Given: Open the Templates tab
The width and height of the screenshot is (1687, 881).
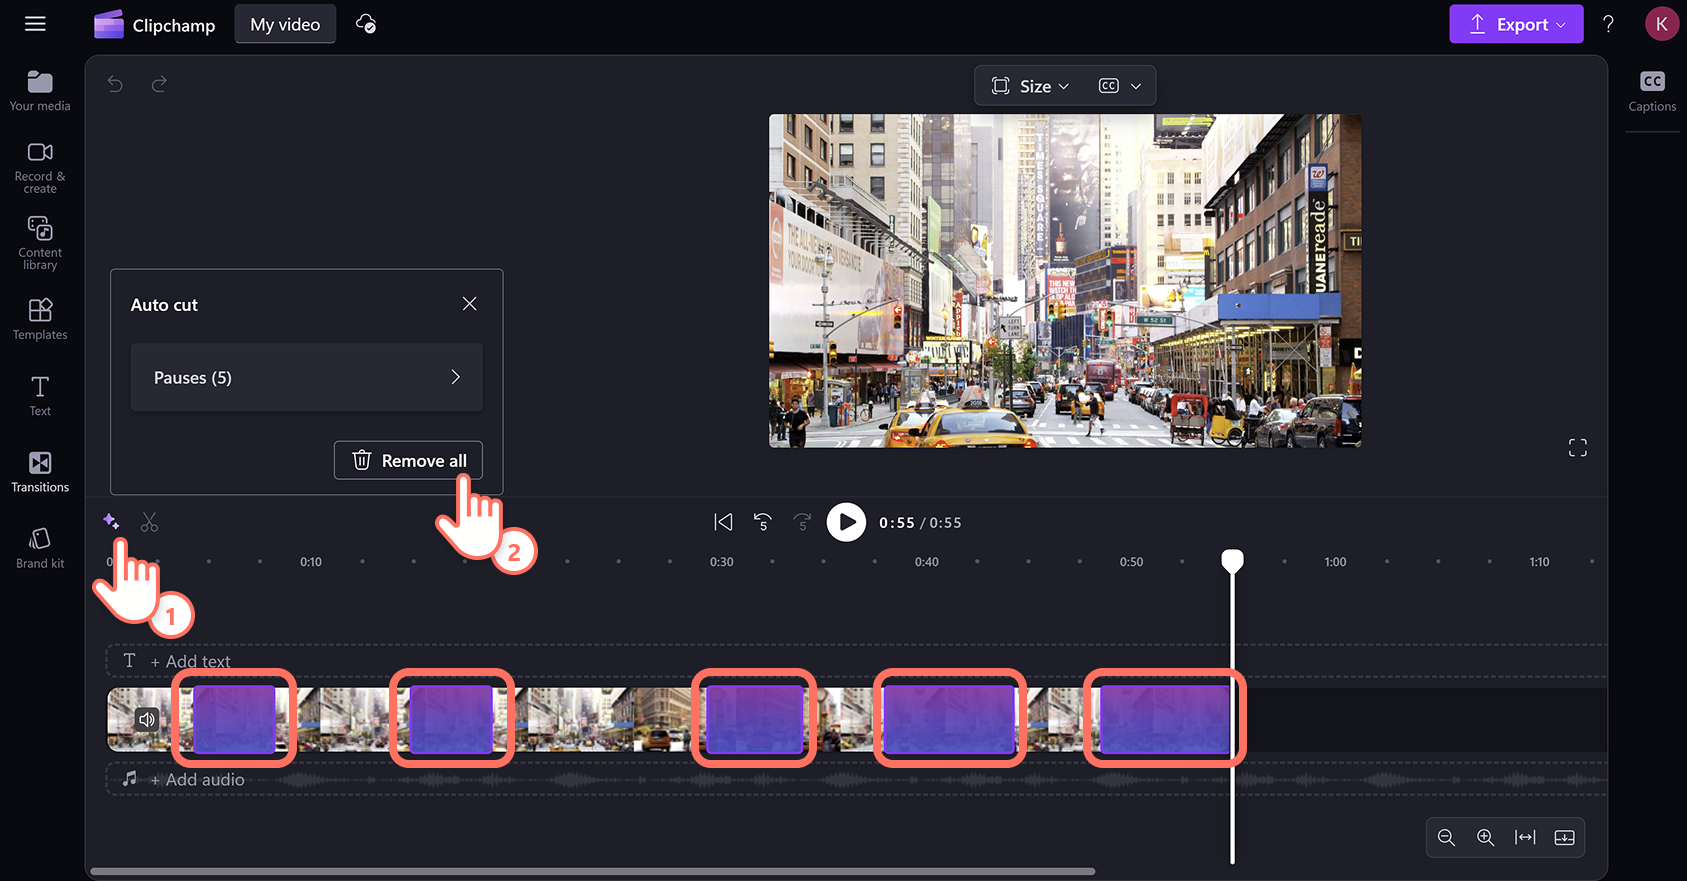Looking at the screenshot, I should click(40, 319).
